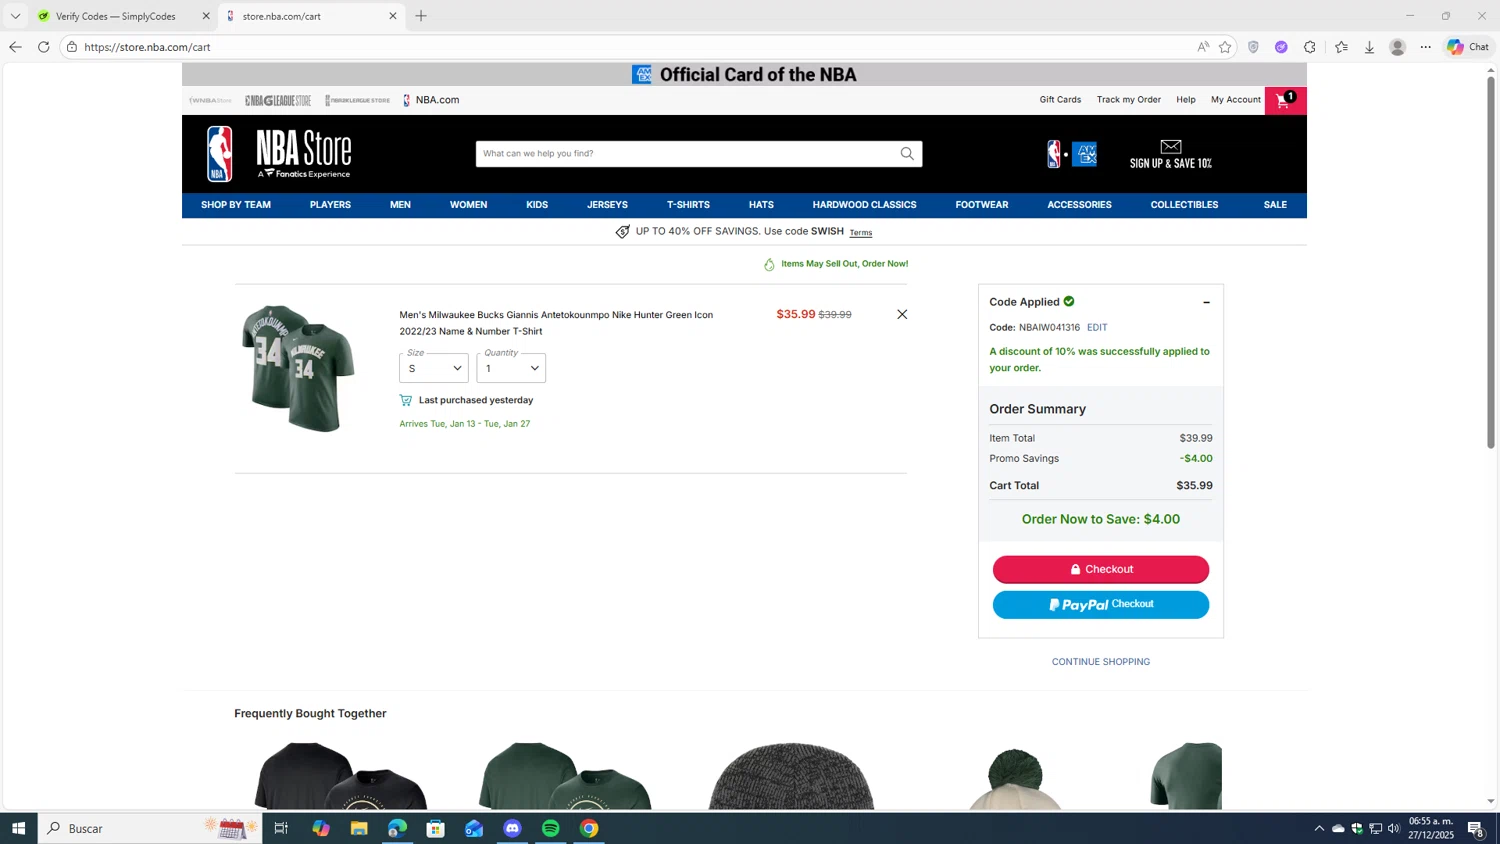Open the NBA G League Store logo
1500x844 pixels.
point(278,100)
